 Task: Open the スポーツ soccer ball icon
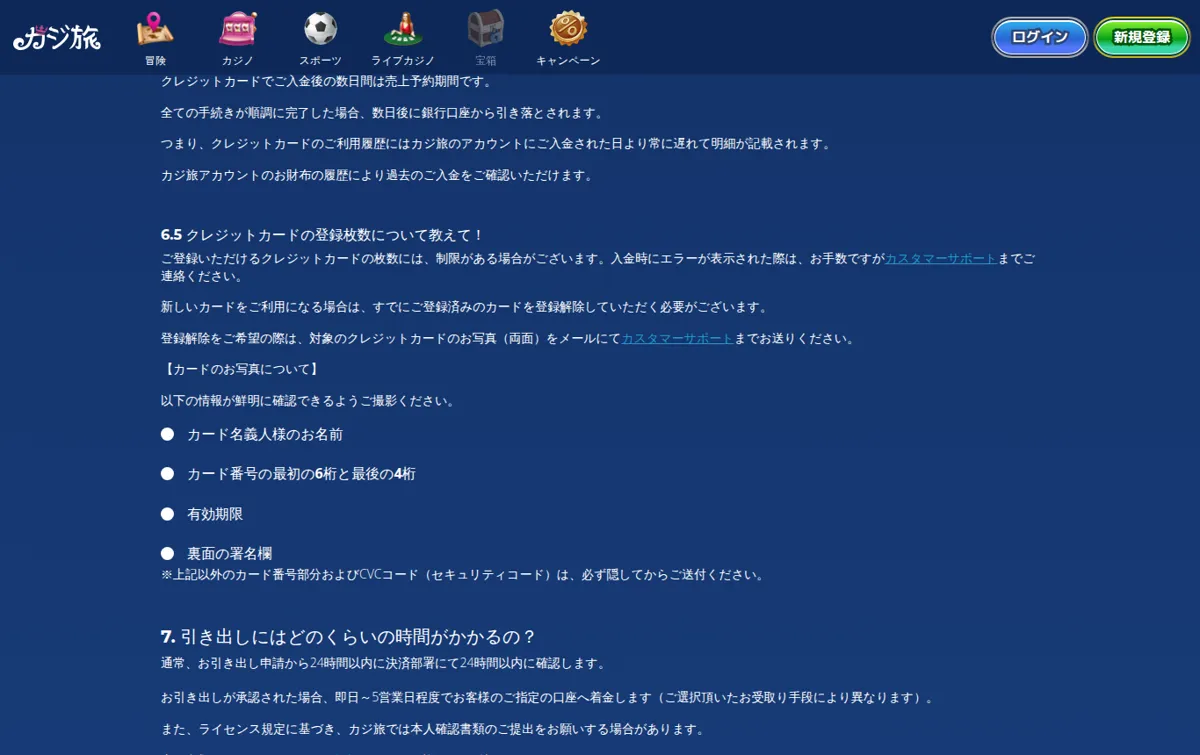click(x=320, y=28)
